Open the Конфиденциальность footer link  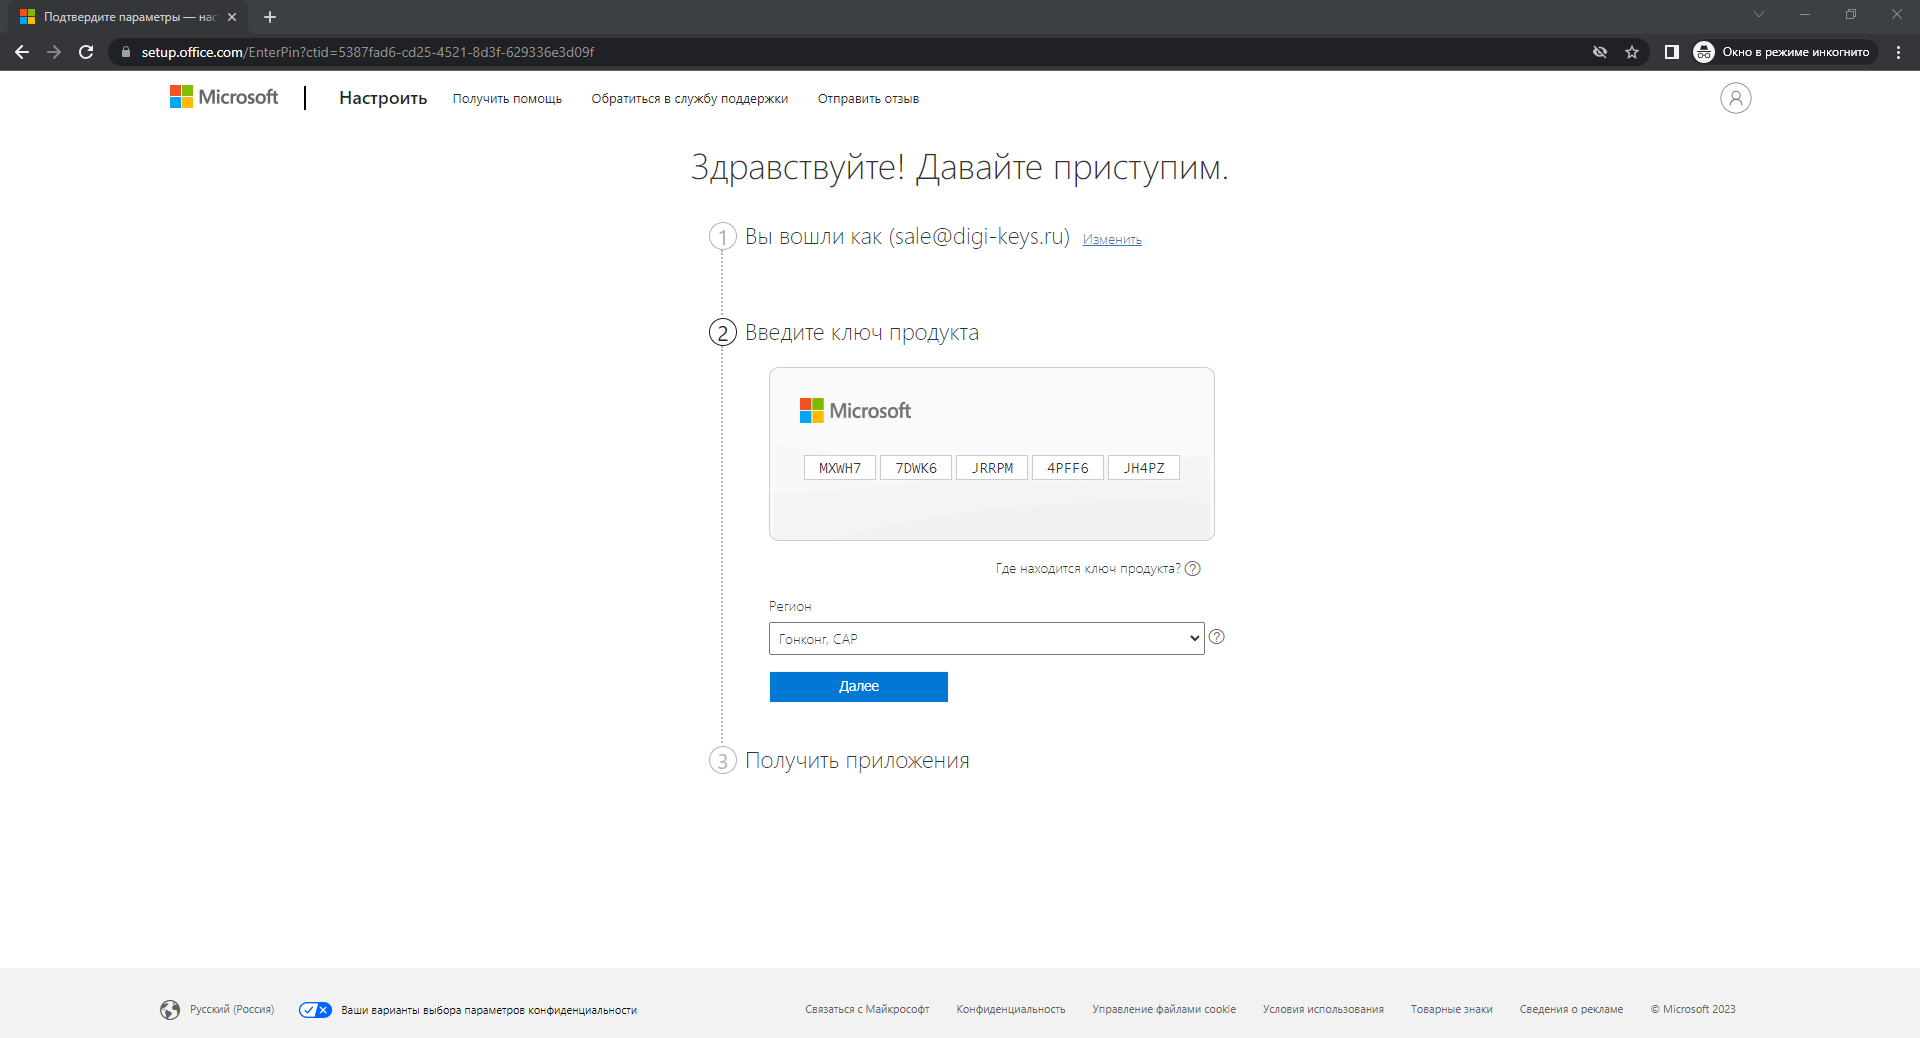[1011, 1010]
